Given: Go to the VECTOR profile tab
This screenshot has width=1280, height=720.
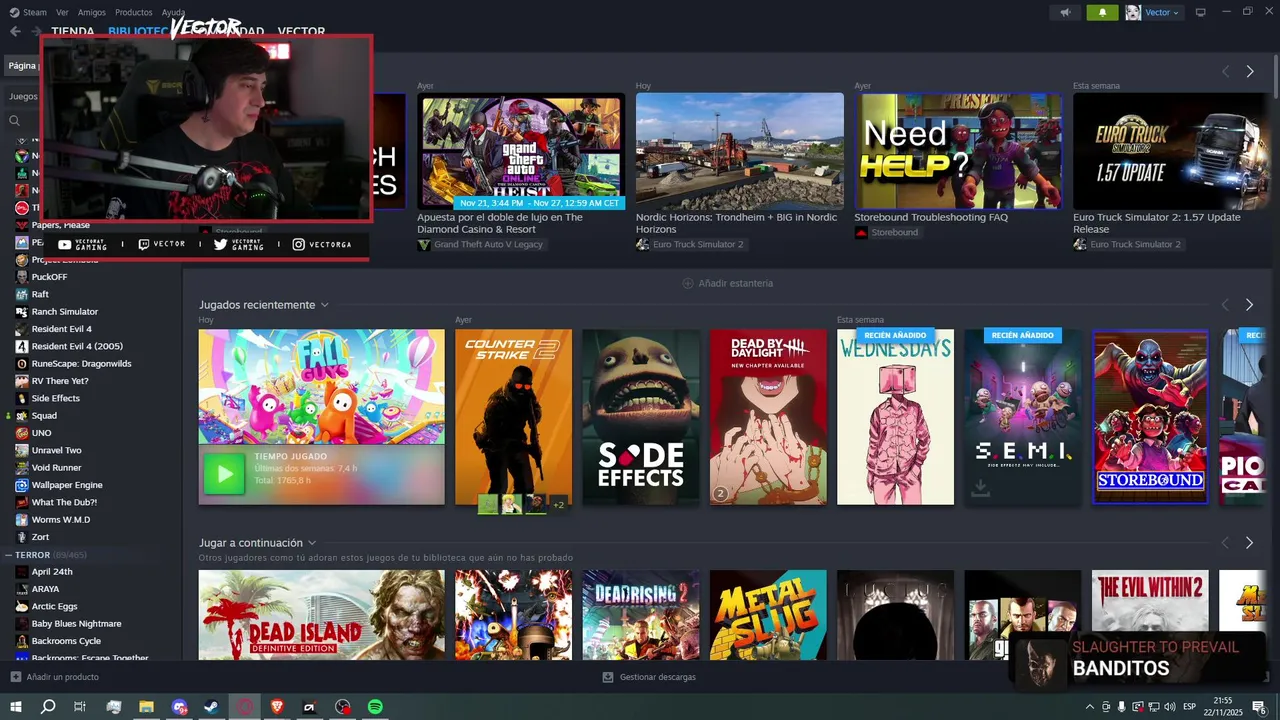Looking at the screenshot, I should 301,31.
